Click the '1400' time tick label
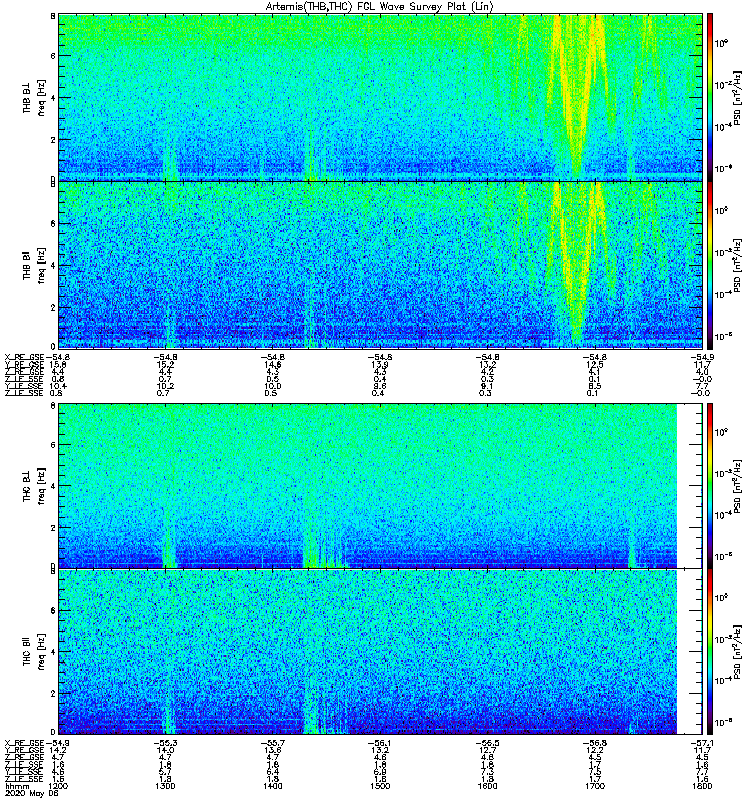750x800 pixels. [272, 786]
